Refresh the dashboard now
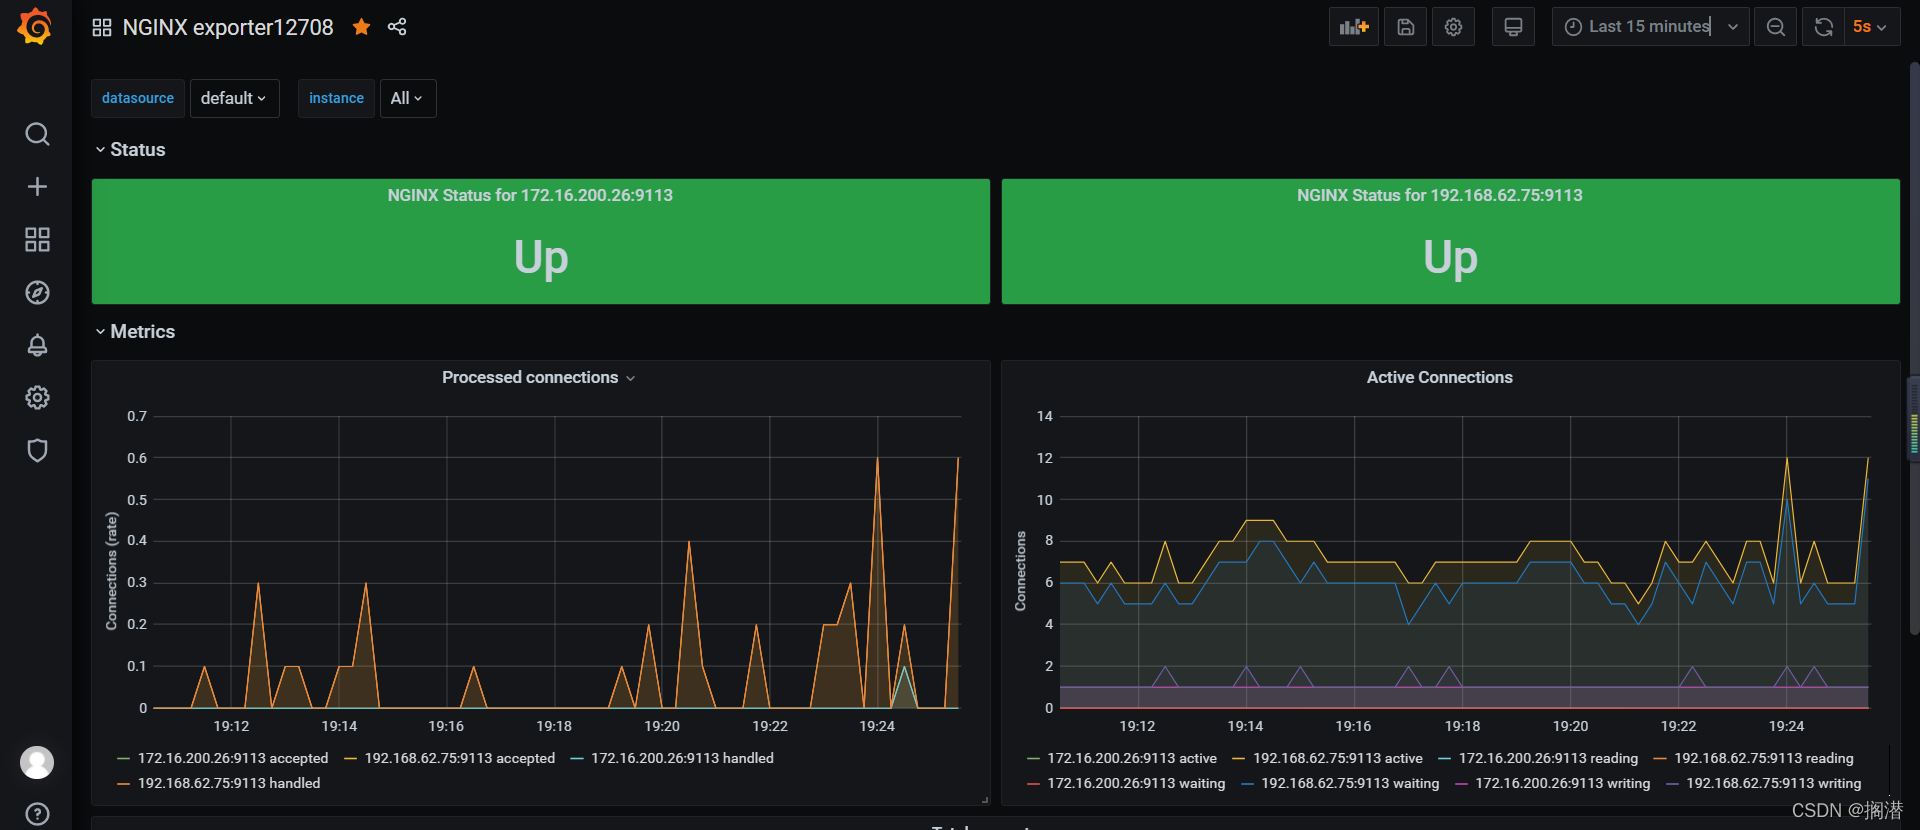This screenshot has width=1920, height=830. click(x=1823, y=27)
